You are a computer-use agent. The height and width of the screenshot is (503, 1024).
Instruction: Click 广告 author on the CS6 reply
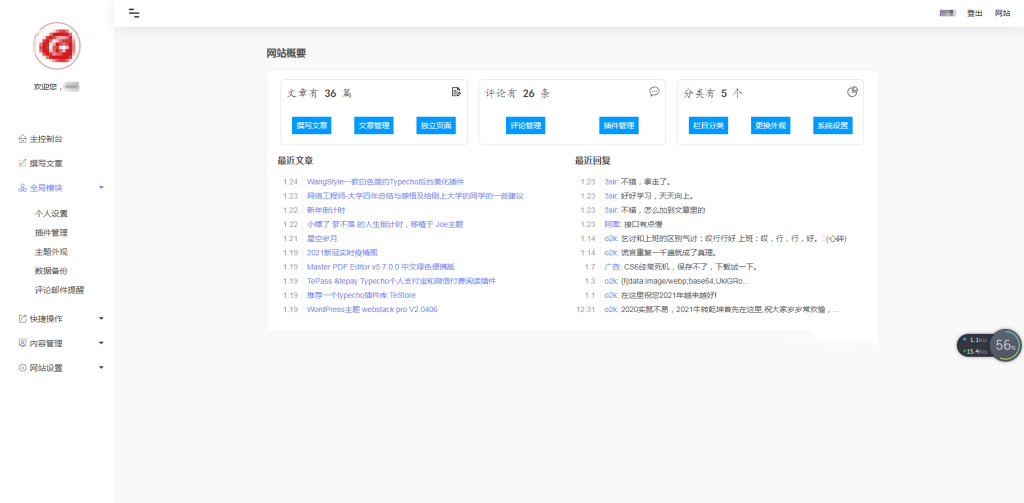click(613, 267)
